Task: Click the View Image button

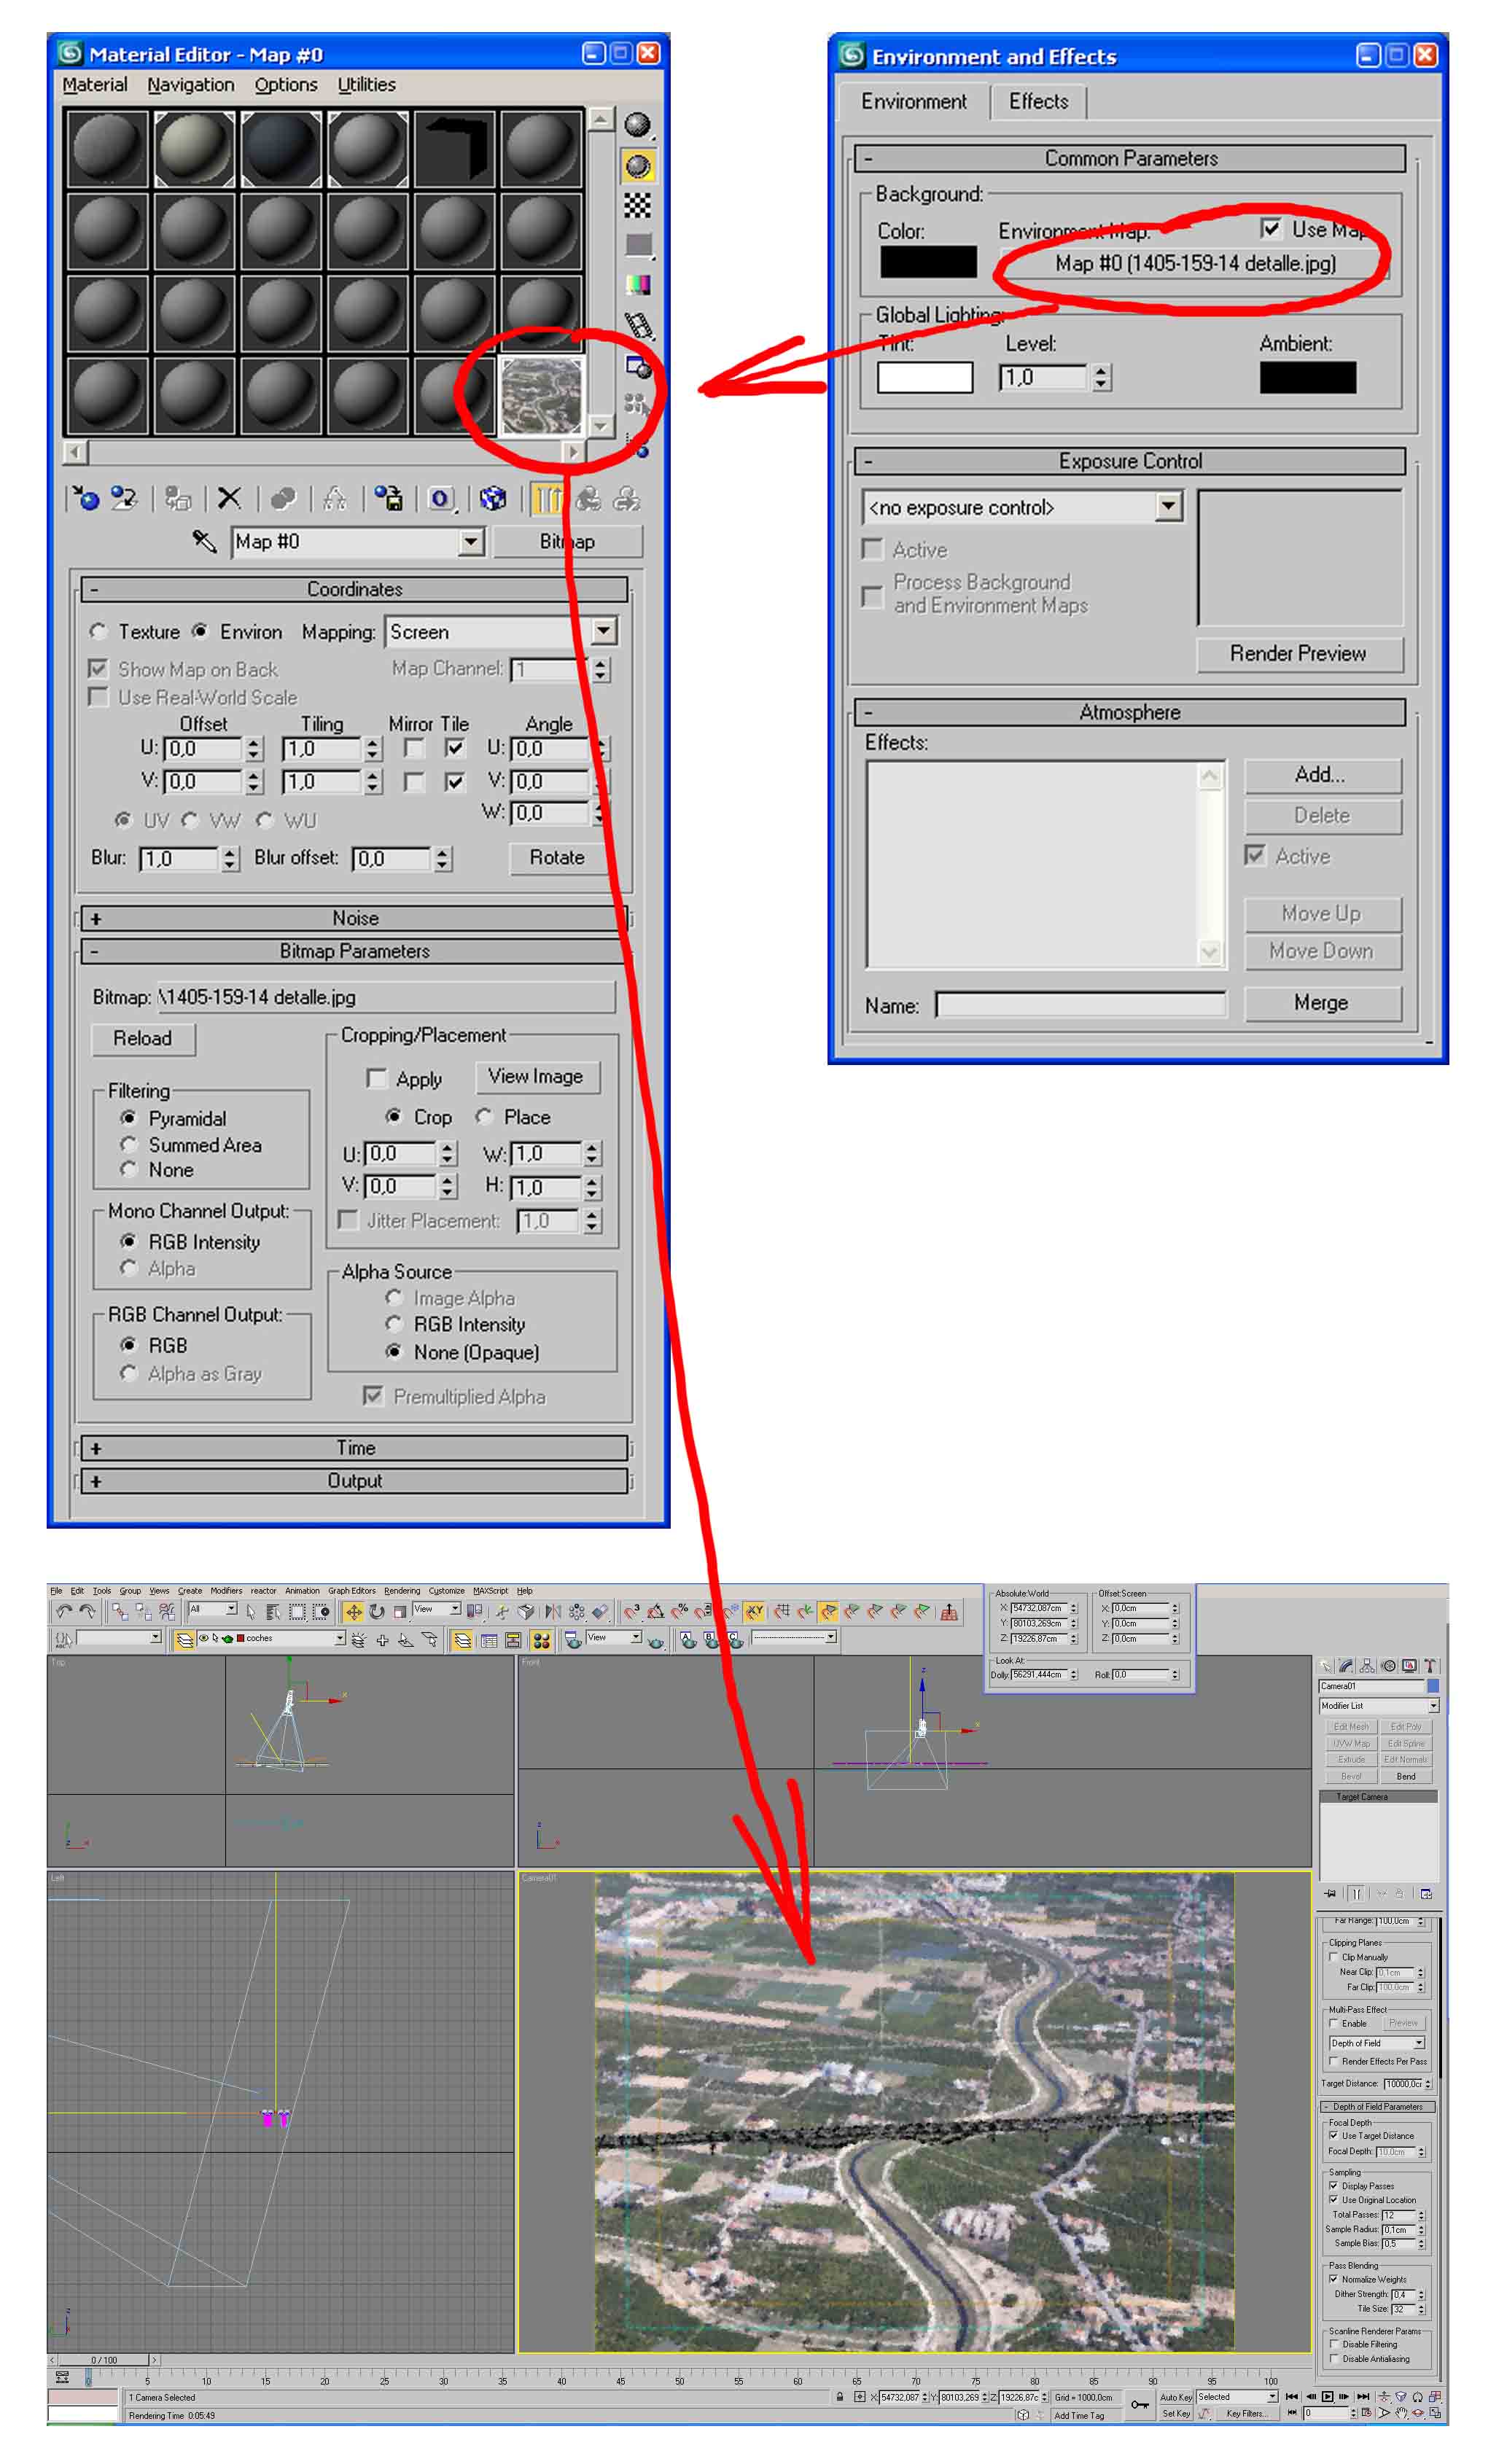Action: [x=536, y=1077]
